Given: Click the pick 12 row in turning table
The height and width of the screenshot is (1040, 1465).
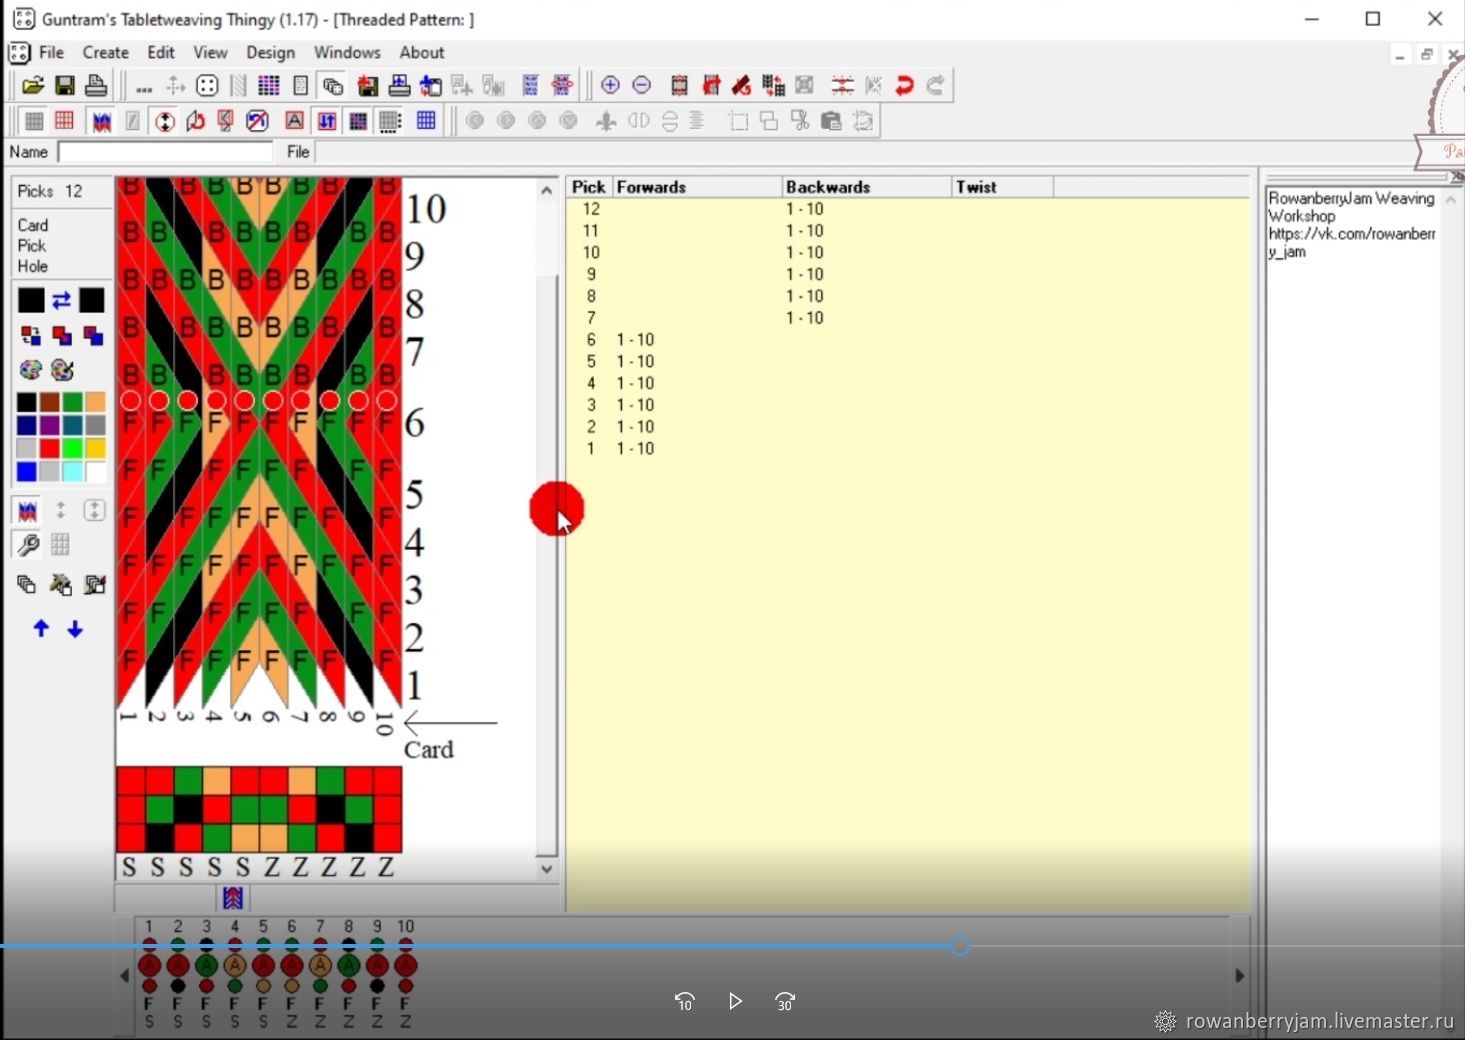Looking at the screenshot, I should (909, 209).
